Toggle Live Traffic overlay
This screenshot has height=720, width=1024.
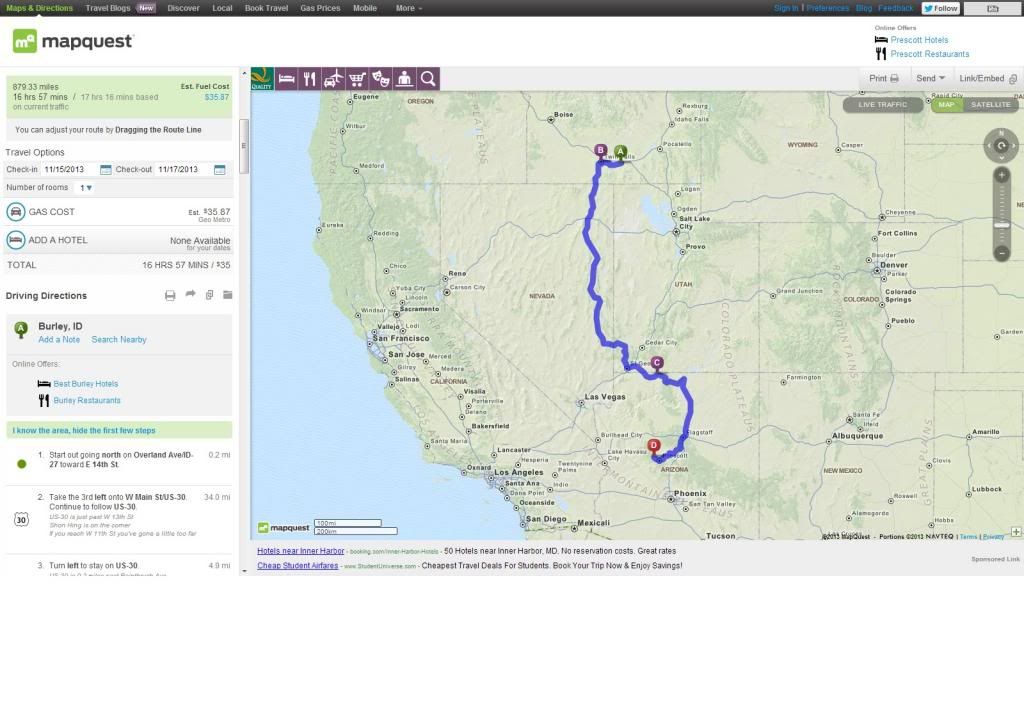882,105
